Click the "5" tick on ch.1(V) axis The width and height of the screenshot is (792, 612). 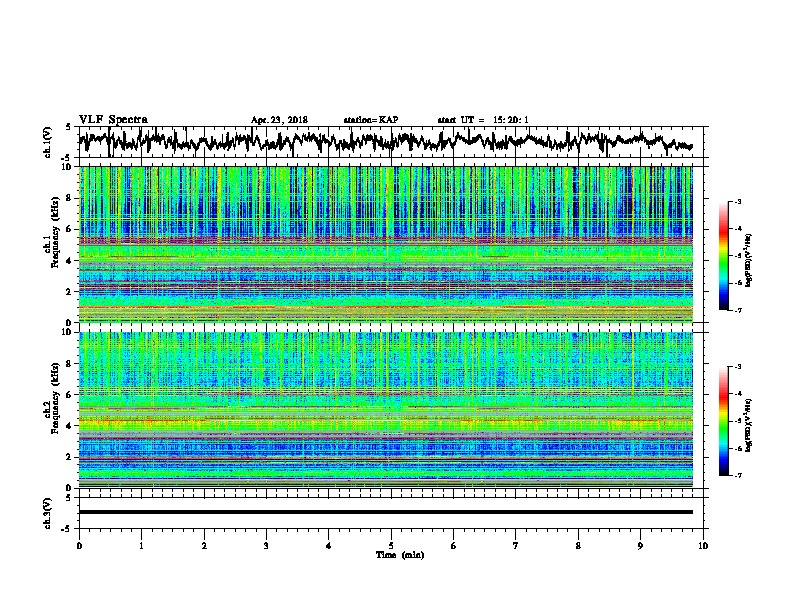pos(68,127)
